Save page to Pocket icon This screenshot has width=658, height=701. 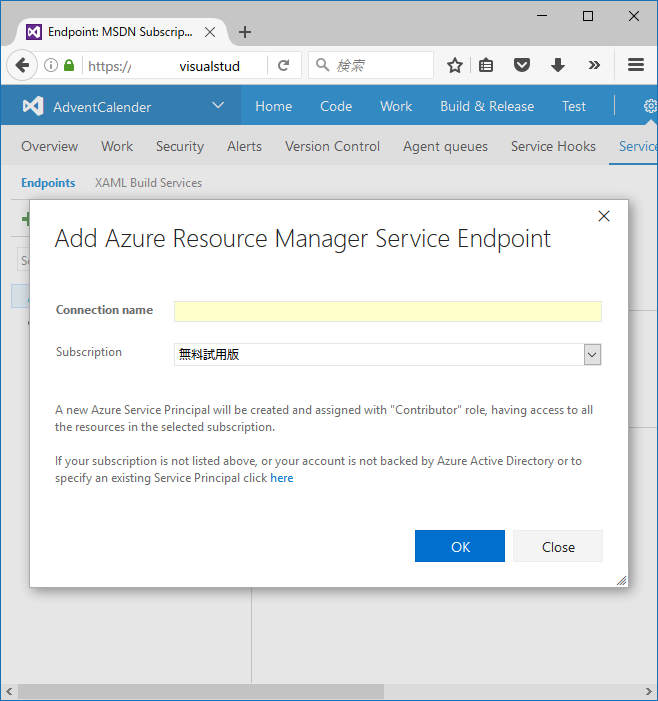(522, 66)
